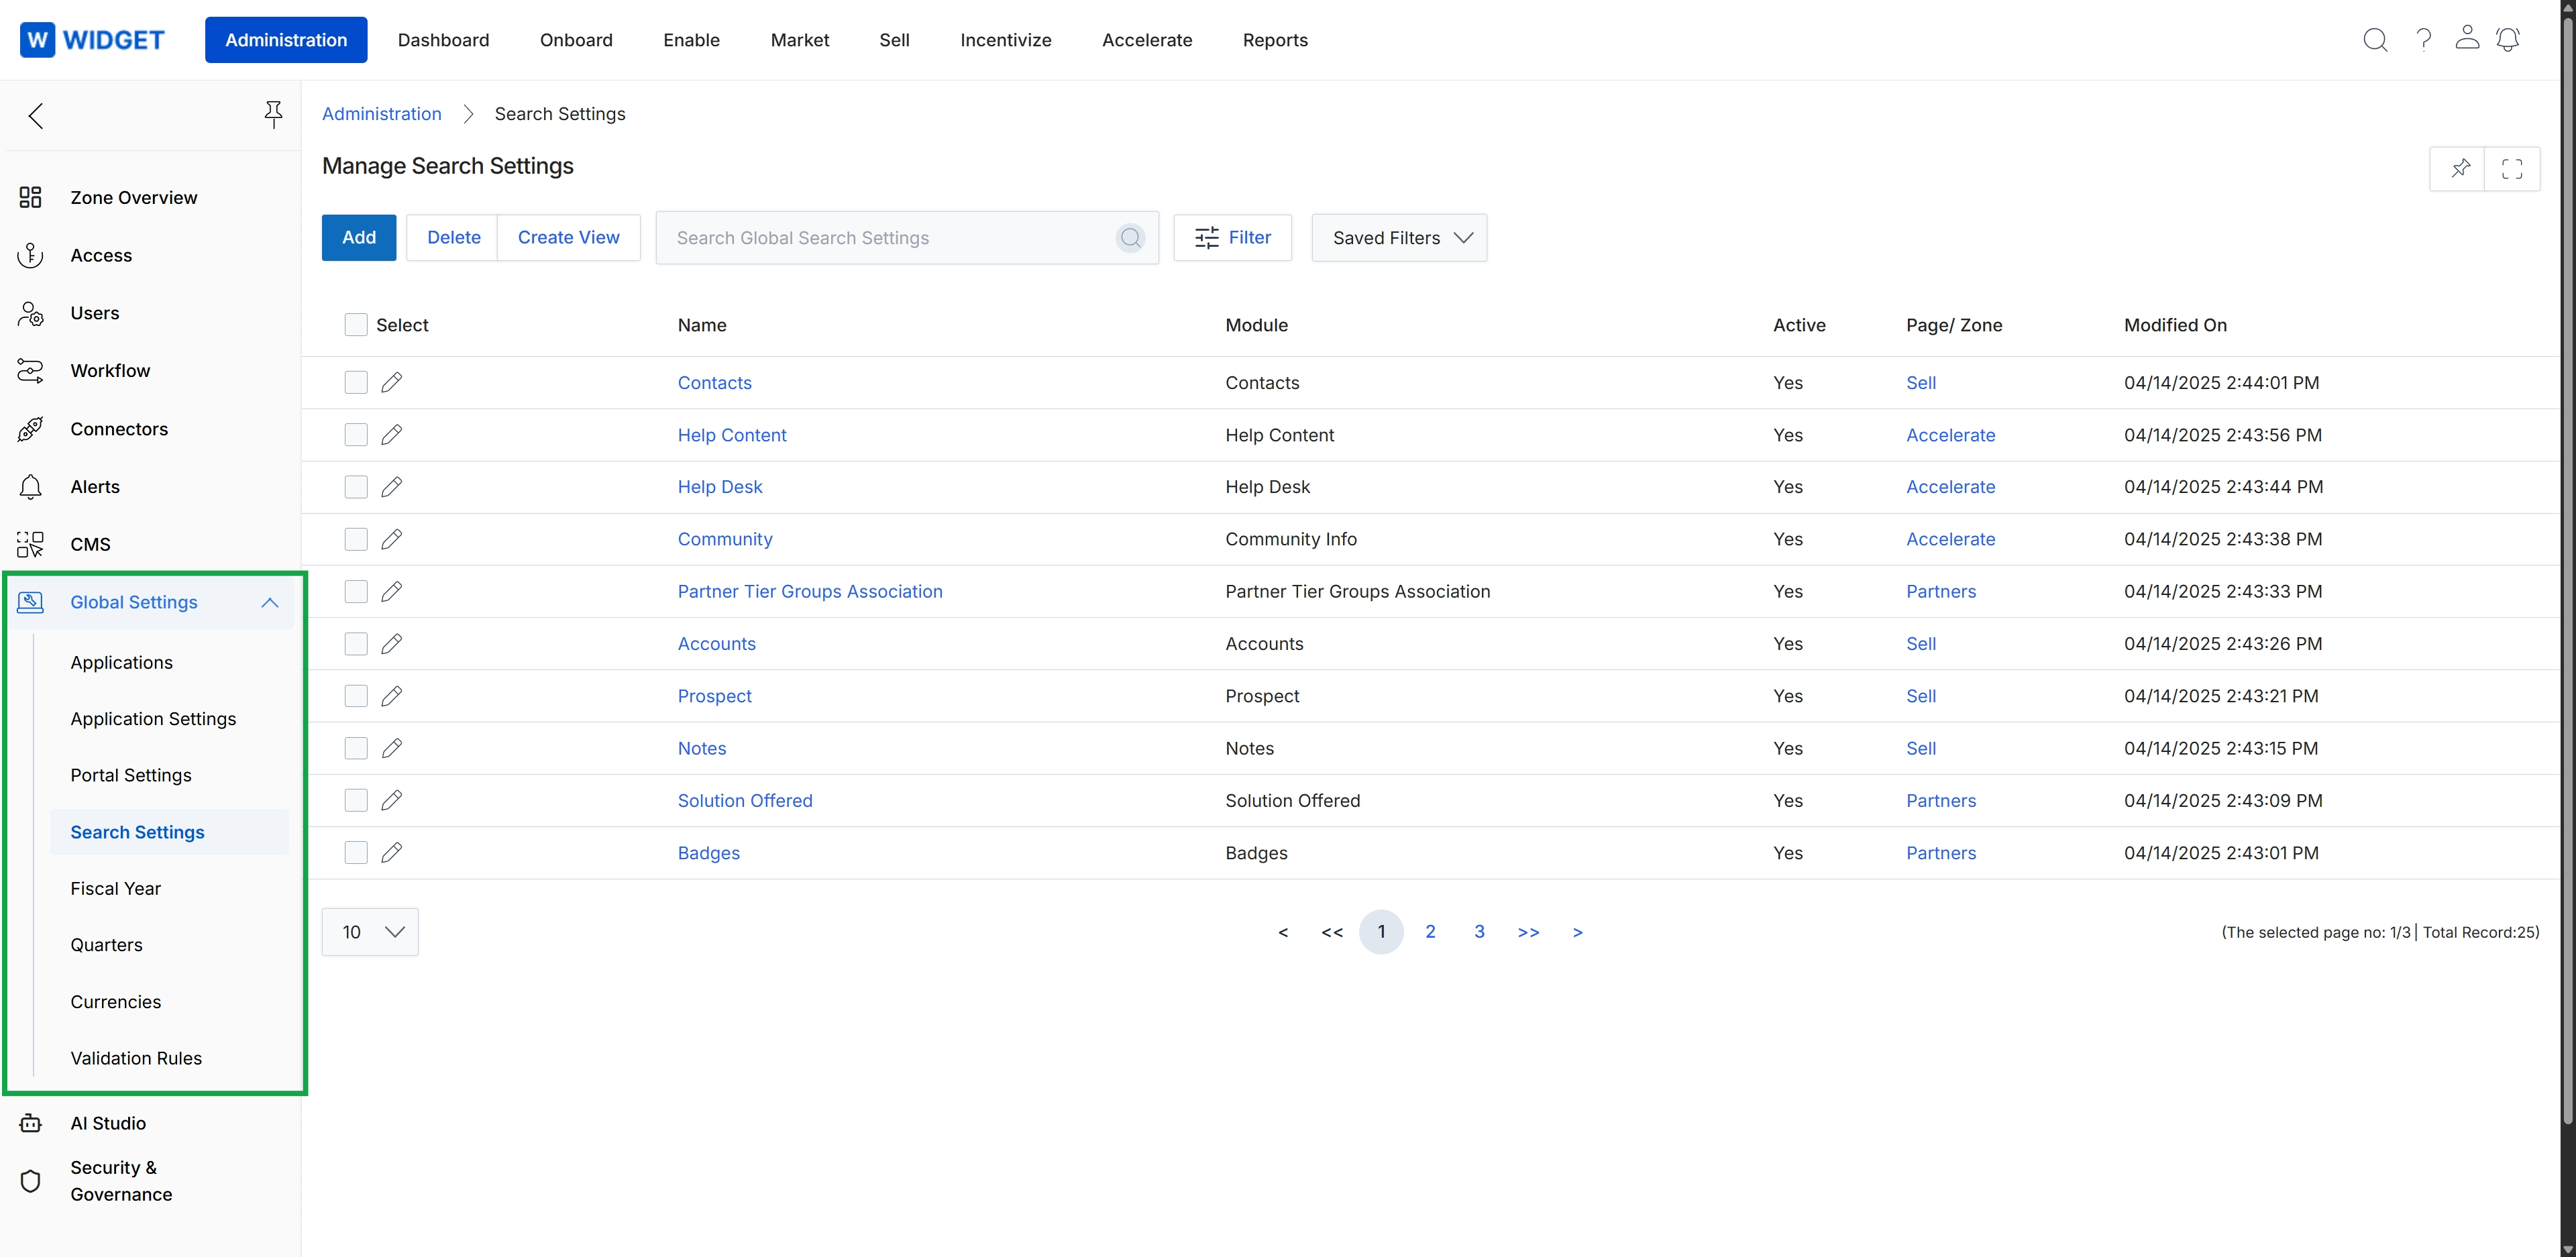Go to page 3 in pagination
Image resolution: width=2576 pixels, height=1257 pixels.
coord(1479,932)
